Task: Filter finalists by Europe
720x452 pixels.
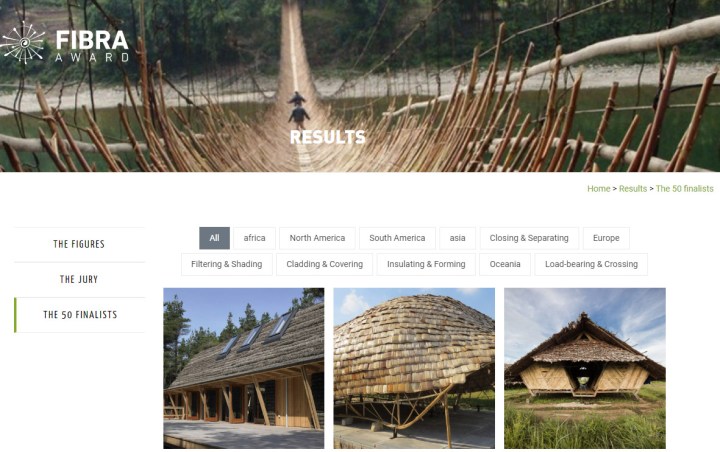Action: (x=606, y=238)
